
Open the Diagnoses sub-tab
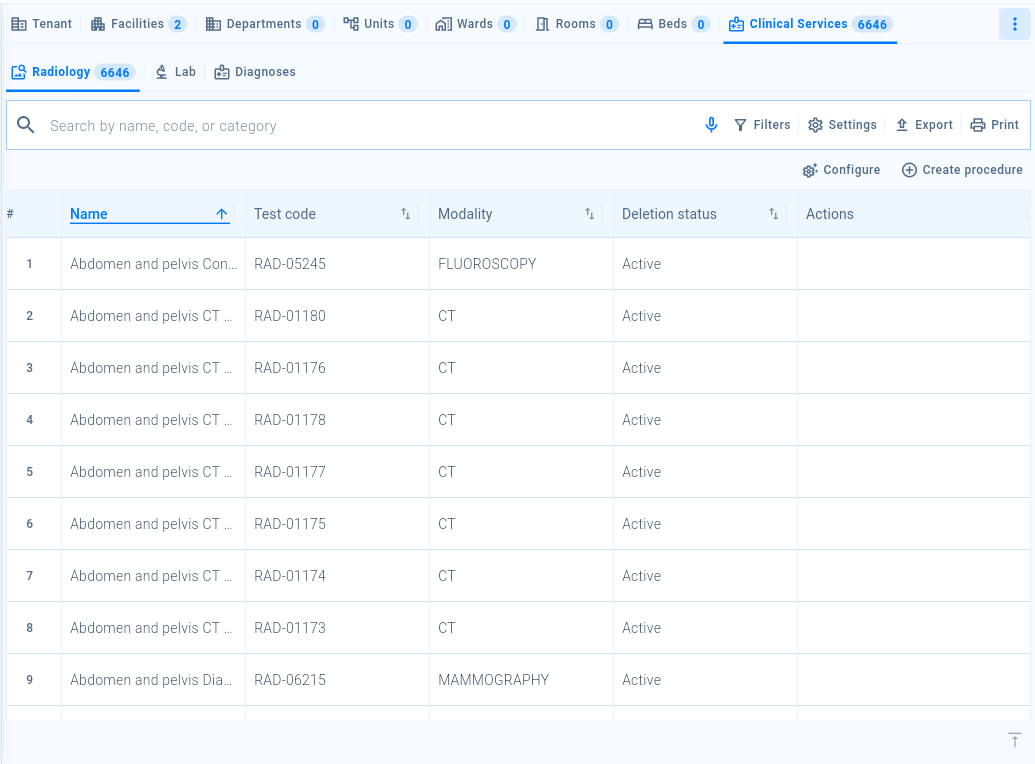coord(255,72)
